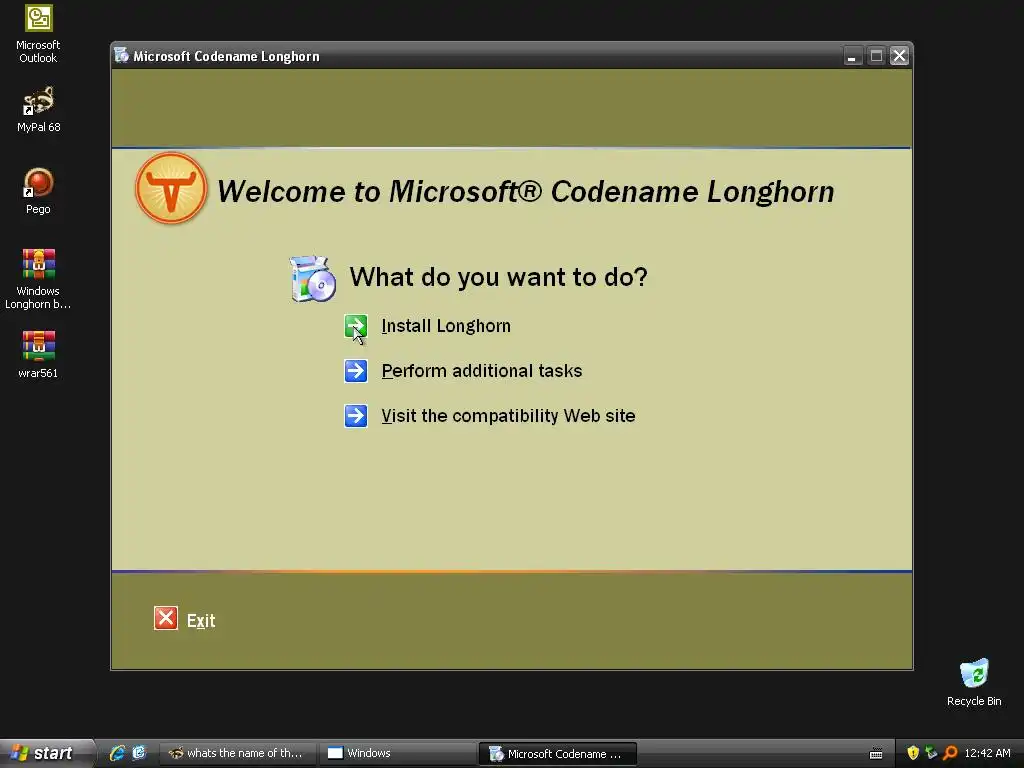Image resolution: width=1024 pixels, height=768 pixels.
Task: Click the setup CD box icon
Action: pyautogui.click(x=313, y=279)
